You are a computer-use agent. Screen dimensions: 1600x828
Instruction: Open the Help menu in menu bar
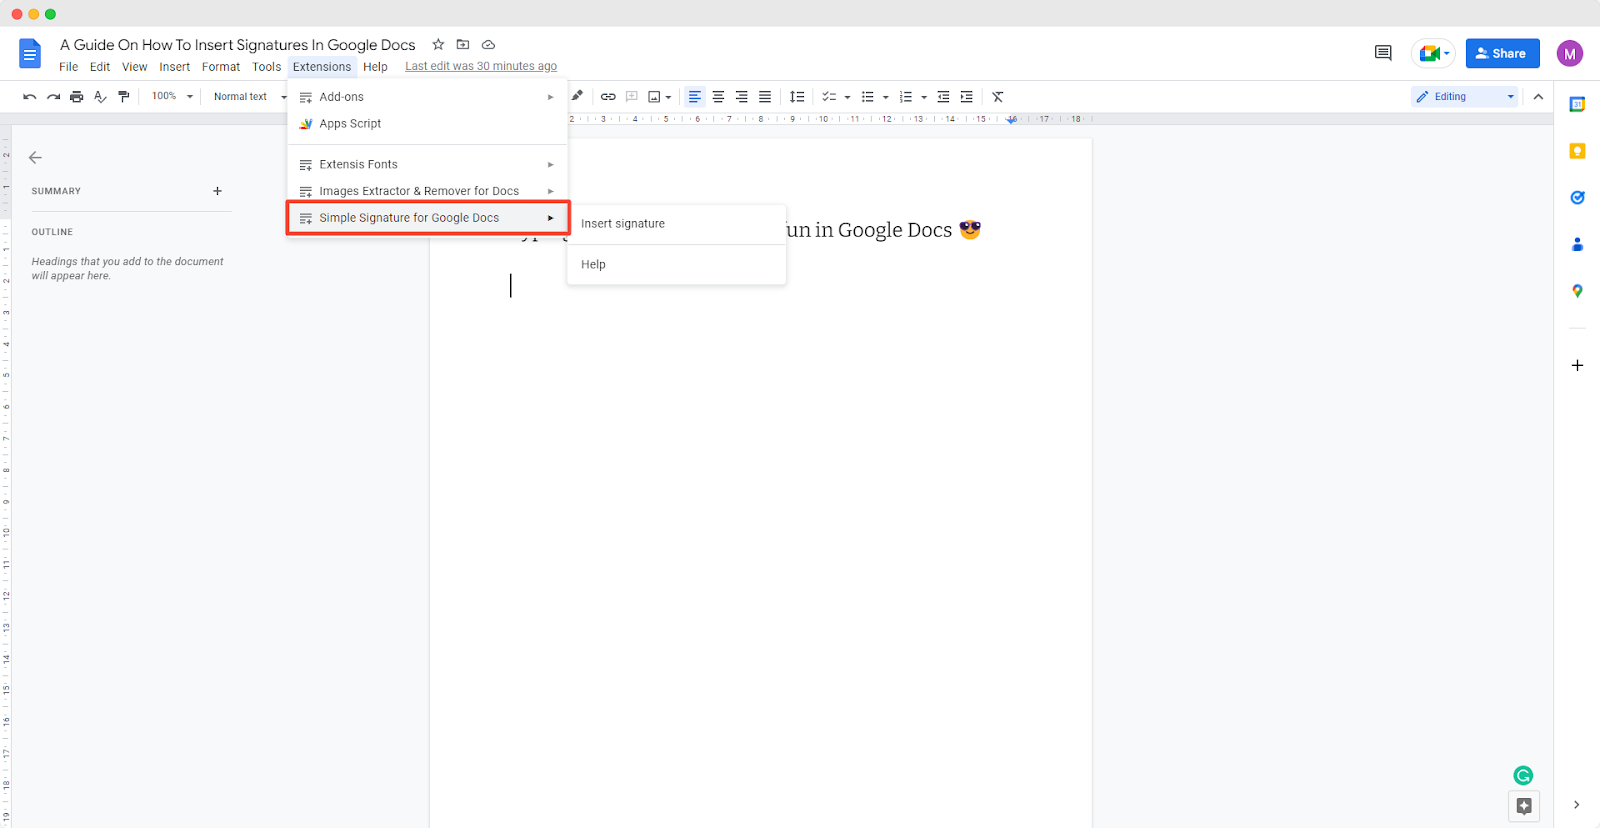(x=375, y=67)
